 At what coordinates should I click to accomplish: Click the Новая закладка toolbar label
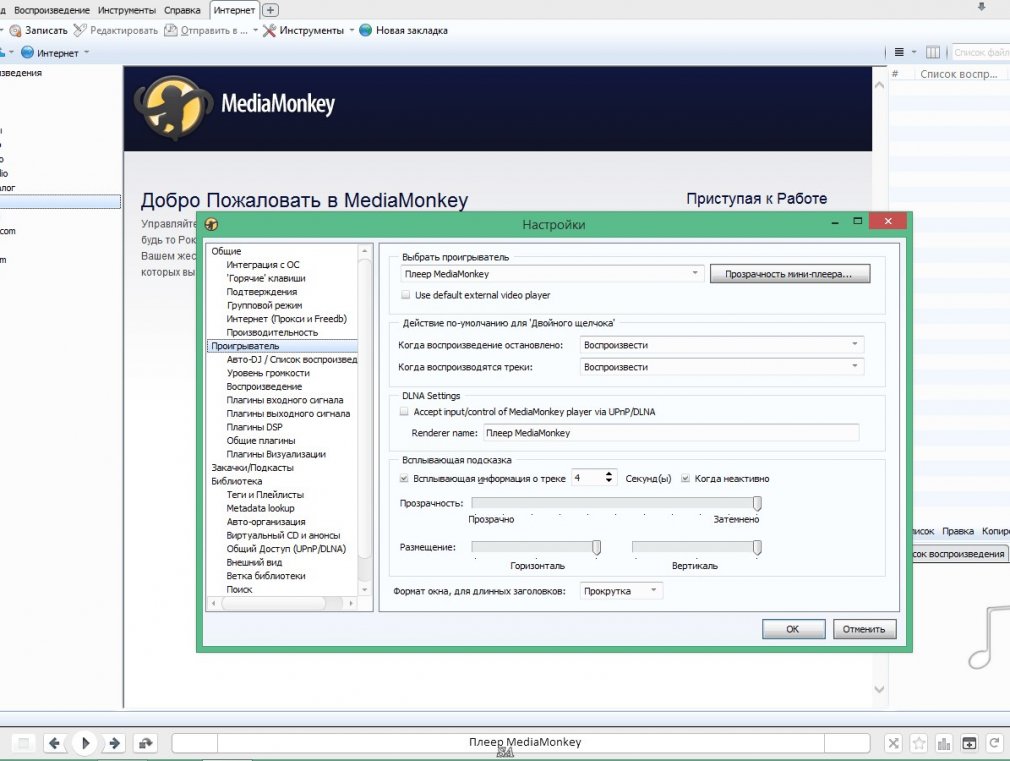412,30
